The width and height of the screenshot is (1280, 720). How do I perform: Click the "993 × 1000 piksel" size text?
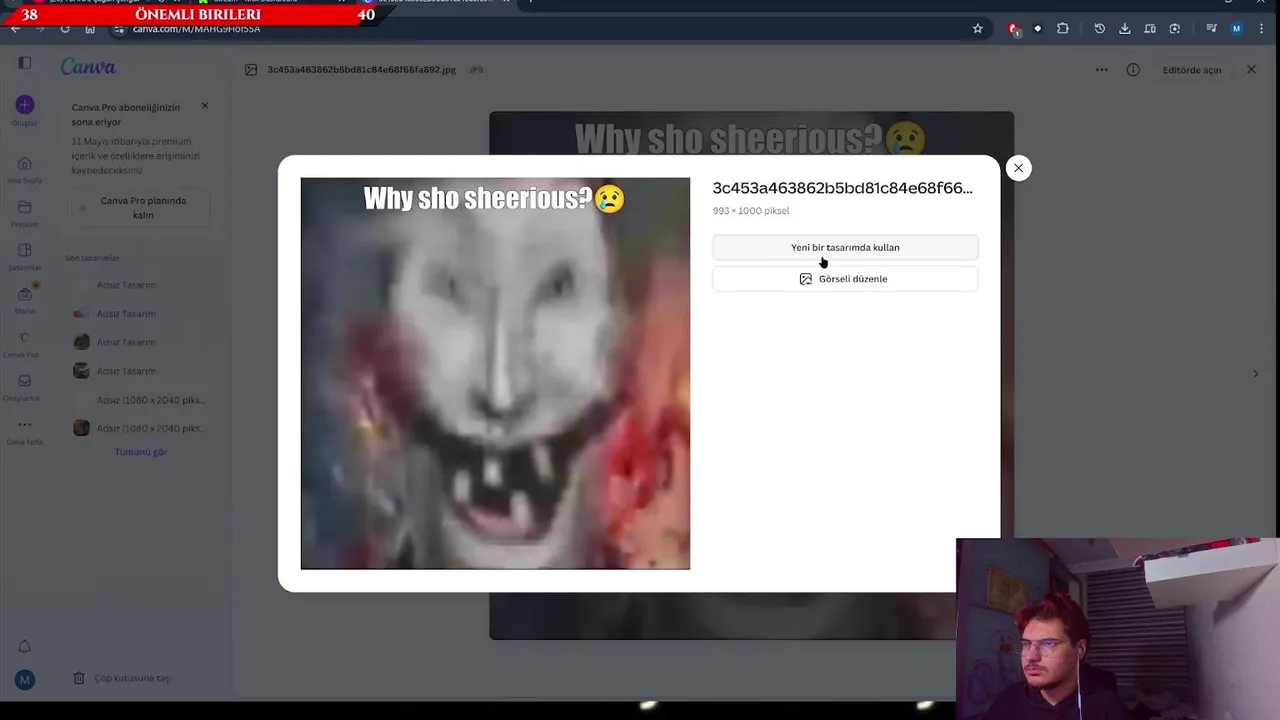click(x=751, y=211)
